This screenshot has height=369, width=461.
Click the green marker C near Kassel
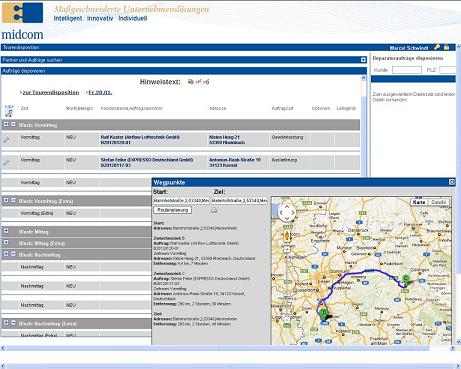point(406,279)
